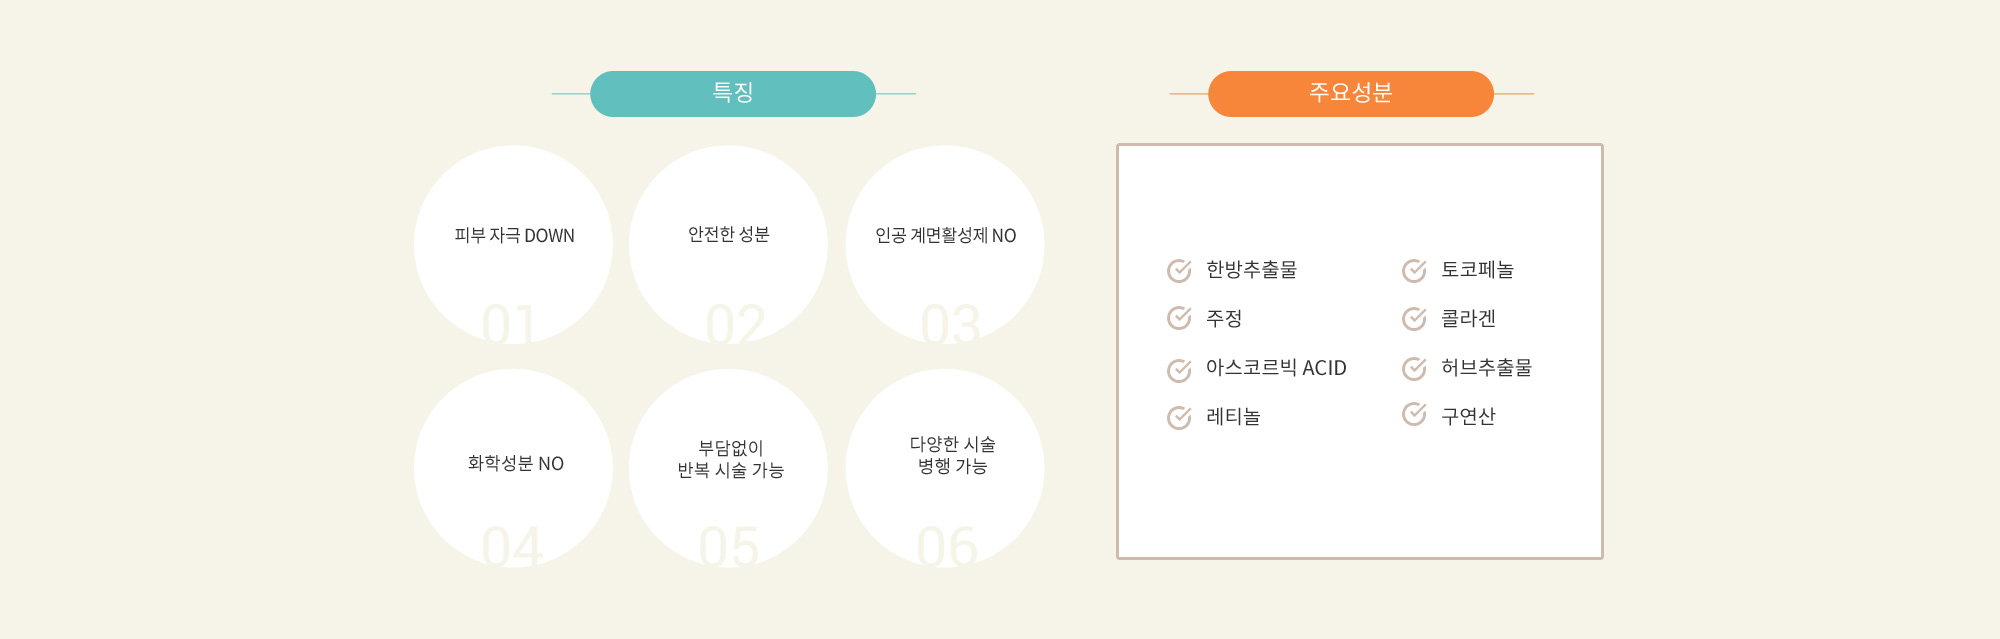The image size is (2000, 639).
Task: Click the check icon beside 허브추출물
Action: (x=1414, y=369)
